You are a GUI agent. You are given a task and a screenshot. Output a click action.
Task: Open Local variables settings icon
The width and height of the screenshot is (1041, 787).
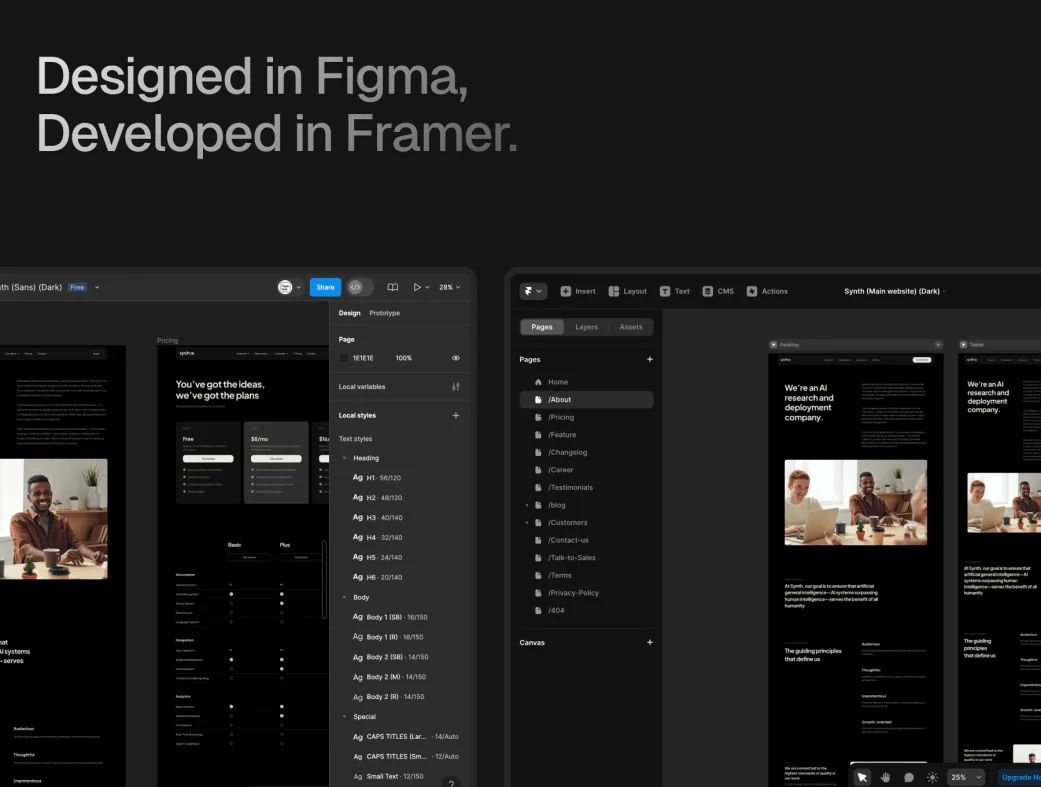click(456, 387)
